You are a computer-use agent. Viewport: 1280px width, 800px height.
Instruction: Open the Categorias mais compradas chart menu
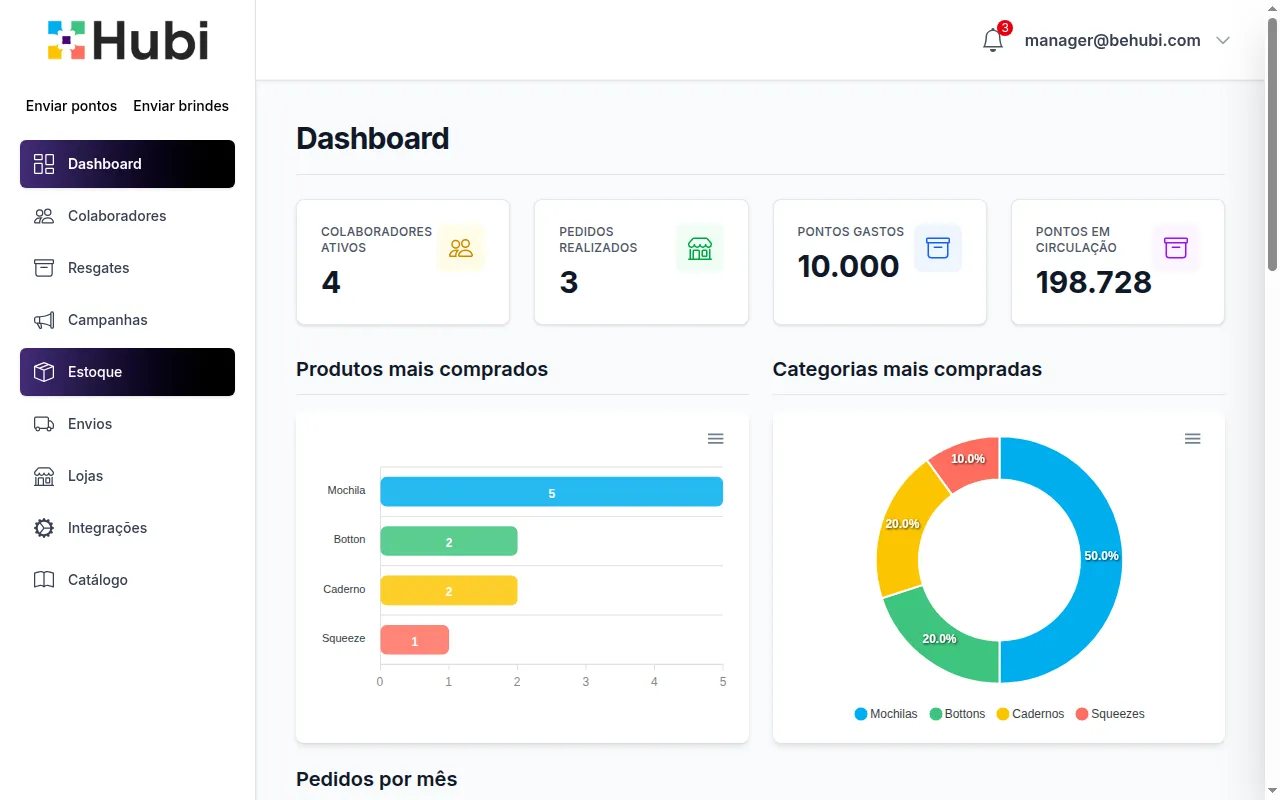pyautogui.click(x=1192, y=438)
